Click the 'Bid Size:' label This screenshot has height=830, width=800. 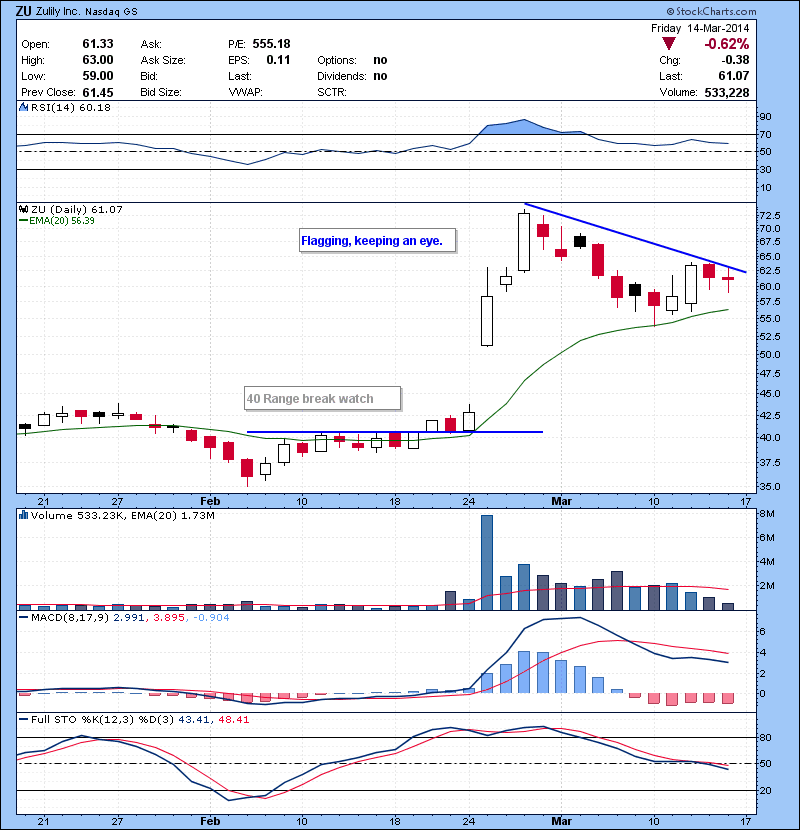(x=161, y=92)
